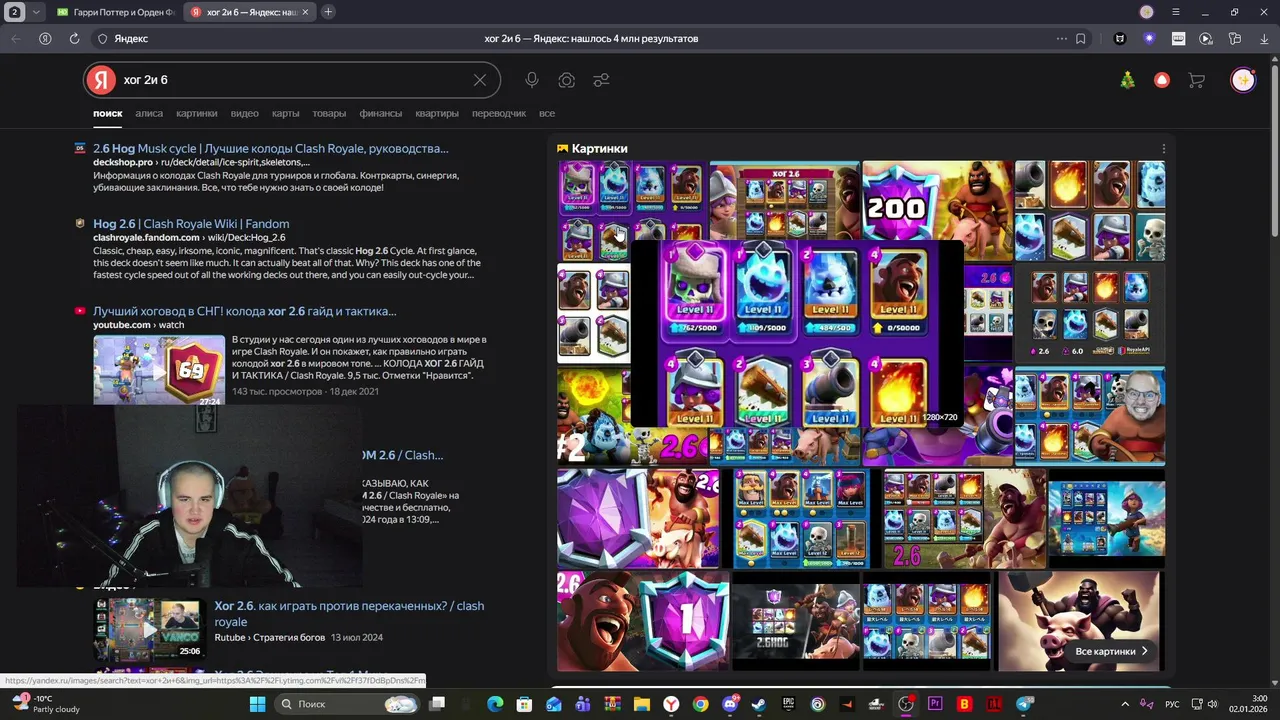
Task: Close the active хог 2и 6 tab
Action: (x=306, y=12)
